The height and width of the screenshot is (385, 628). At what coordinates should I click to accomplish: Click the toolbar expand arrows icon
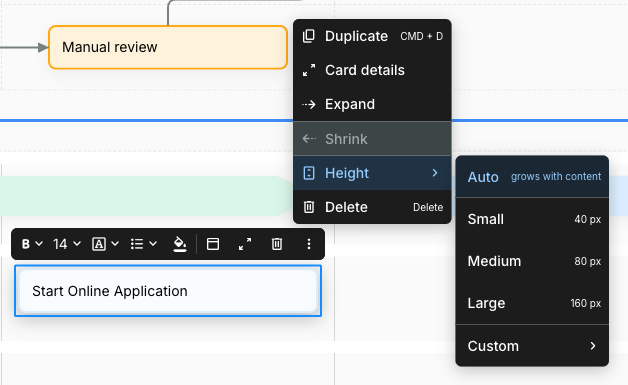[245, 244]
